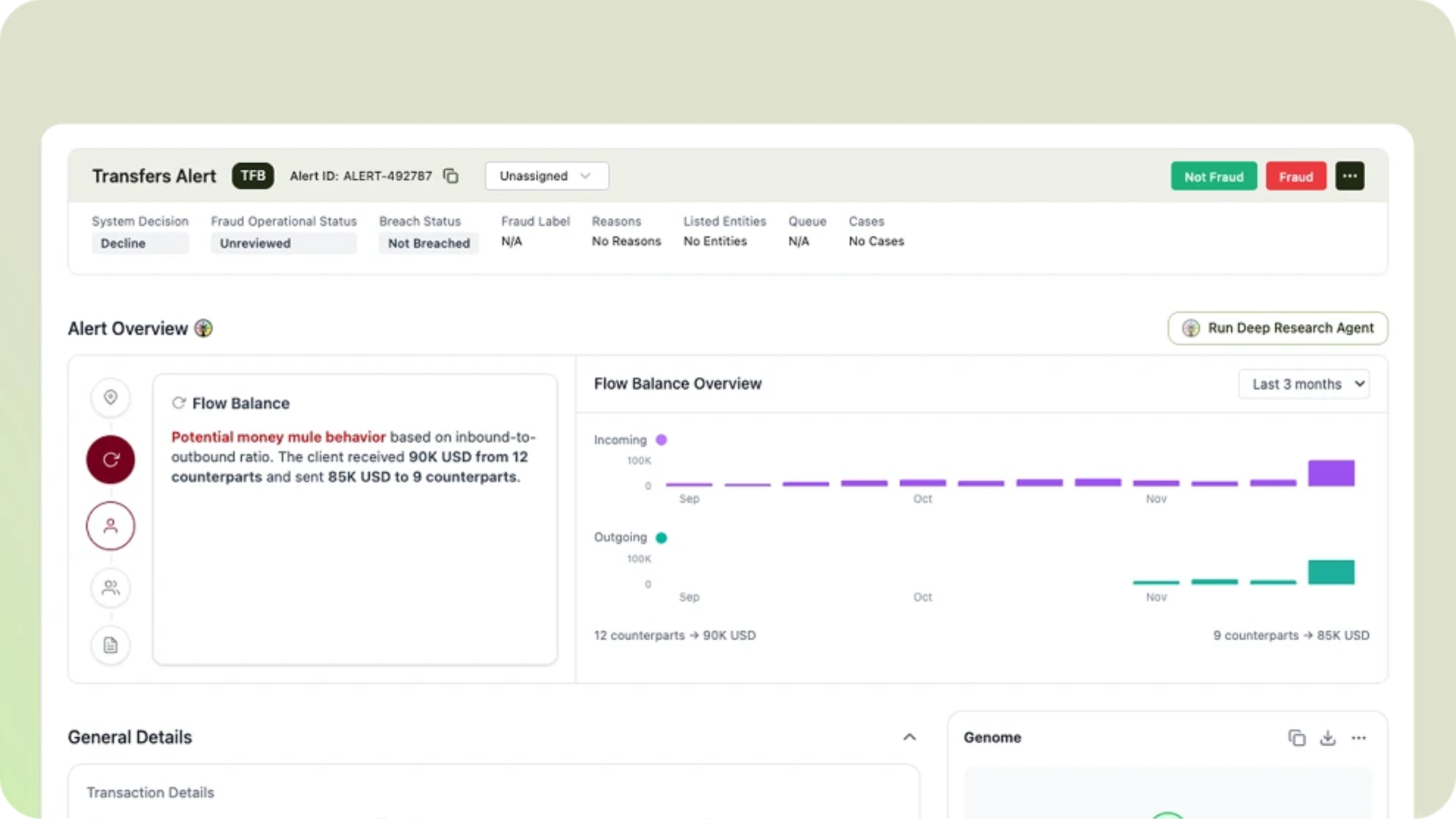Click the No Entities value
This screenshot has height=819, width=1456.
pos(715,241)
